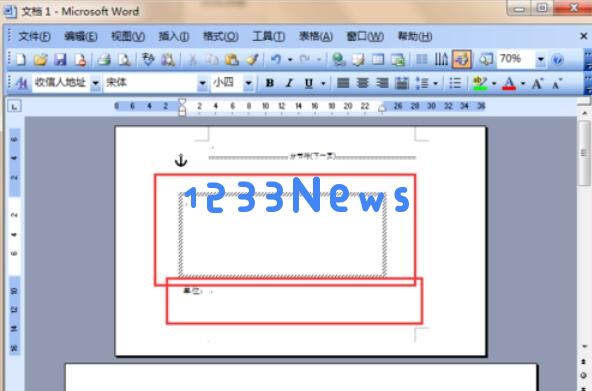592x391 pixels.
Task: Insert an Excel worksheet
Action: pos(398,60)
